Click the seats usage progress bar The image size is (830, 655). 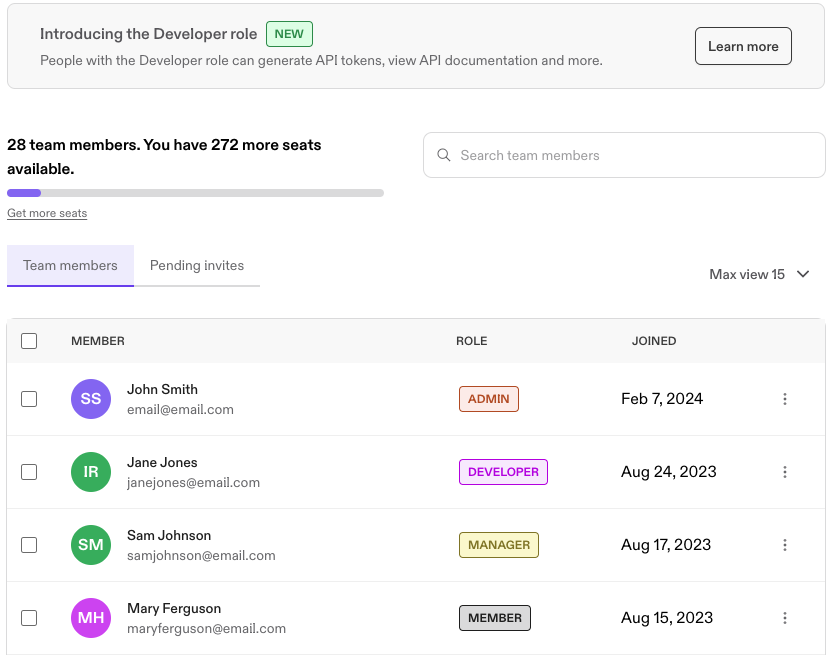(x=195, y=193)
